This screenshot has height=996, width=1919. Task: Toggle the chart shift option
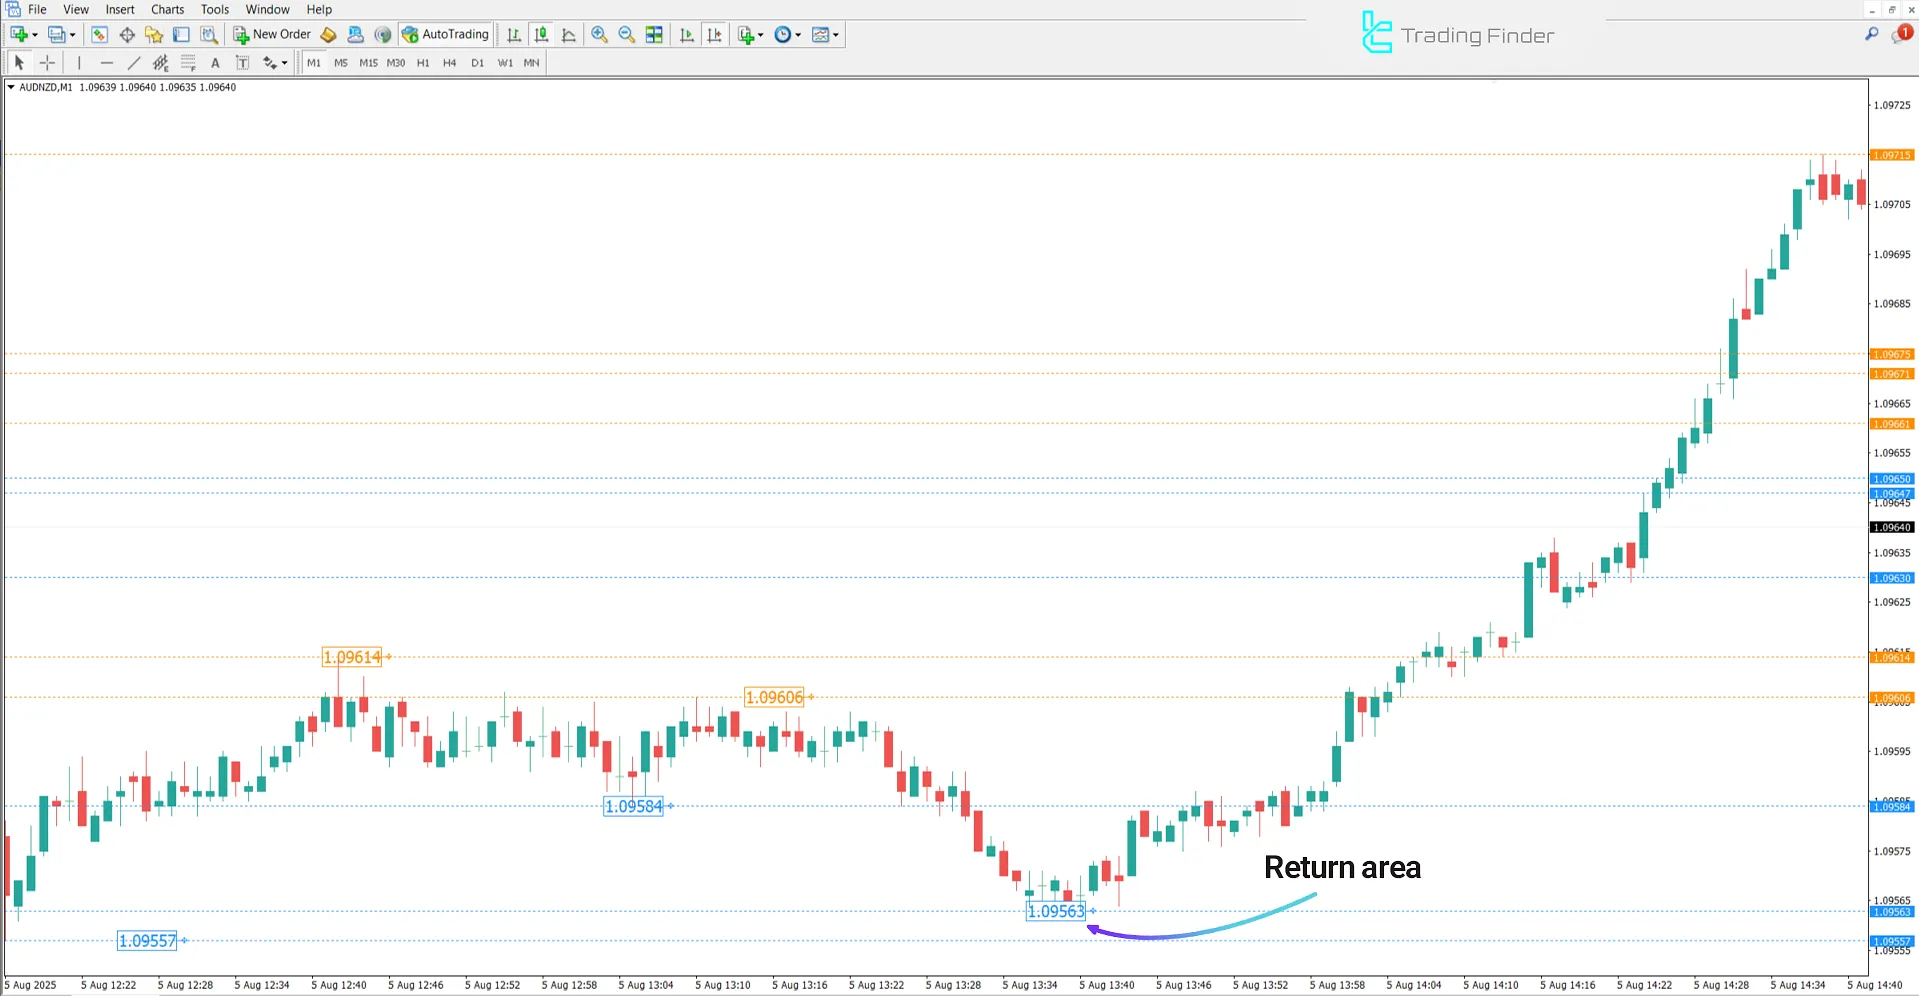(x=714, y=35)
